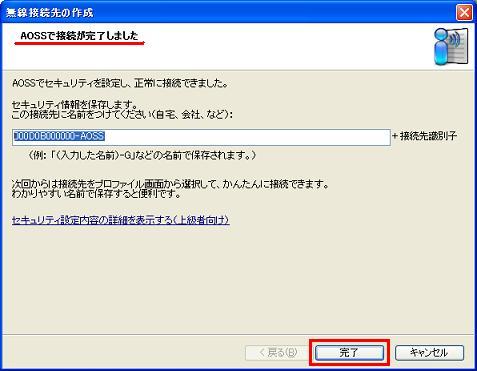
Task: Click the example hint text starting with 例
Action: [142, 155]
